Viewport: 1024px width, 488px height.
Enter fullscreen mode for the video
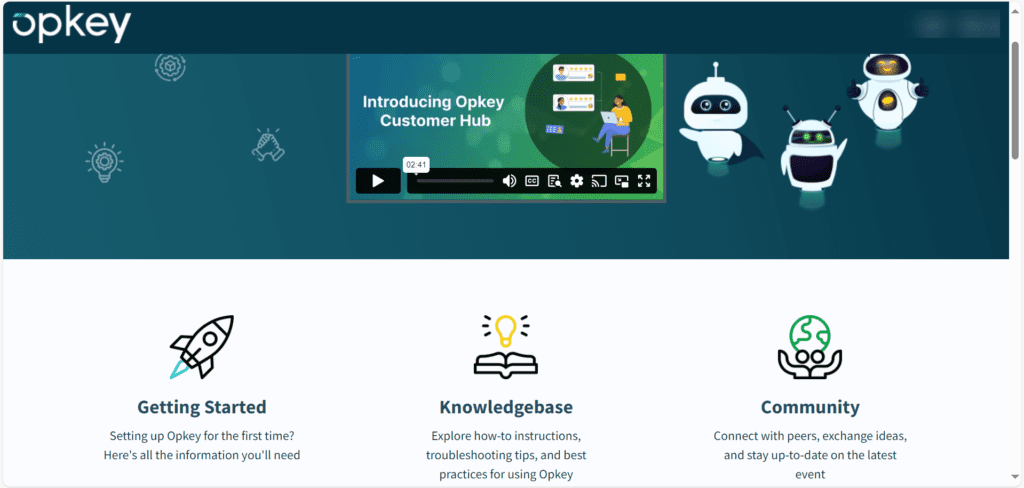click(x=644, y=181)
